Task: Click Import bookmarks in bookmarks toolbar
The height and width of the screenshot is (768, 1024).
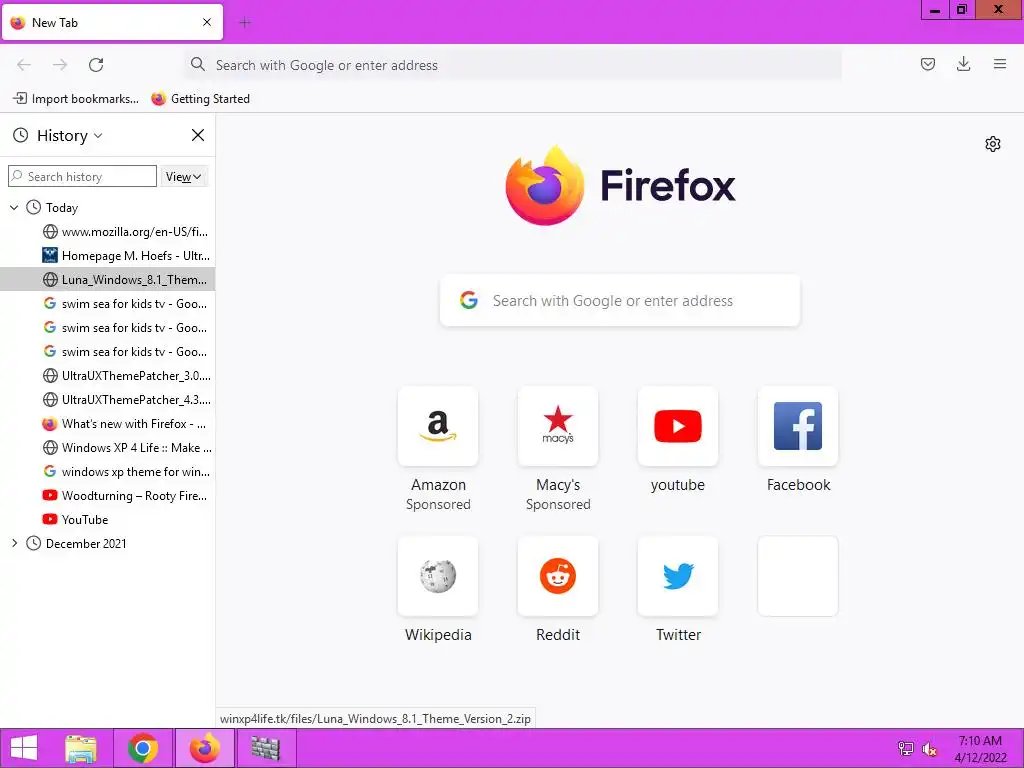Action: tap(76, 99)
